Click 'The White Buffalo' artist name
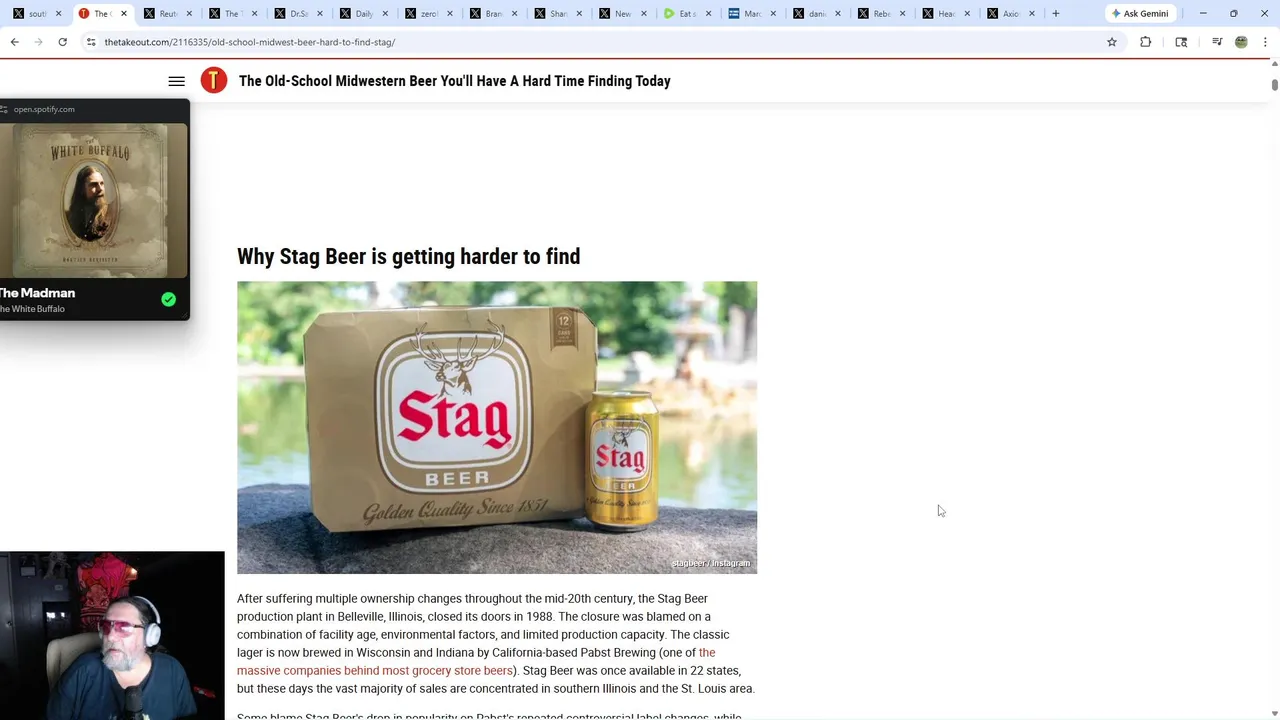 pos(32,309)
